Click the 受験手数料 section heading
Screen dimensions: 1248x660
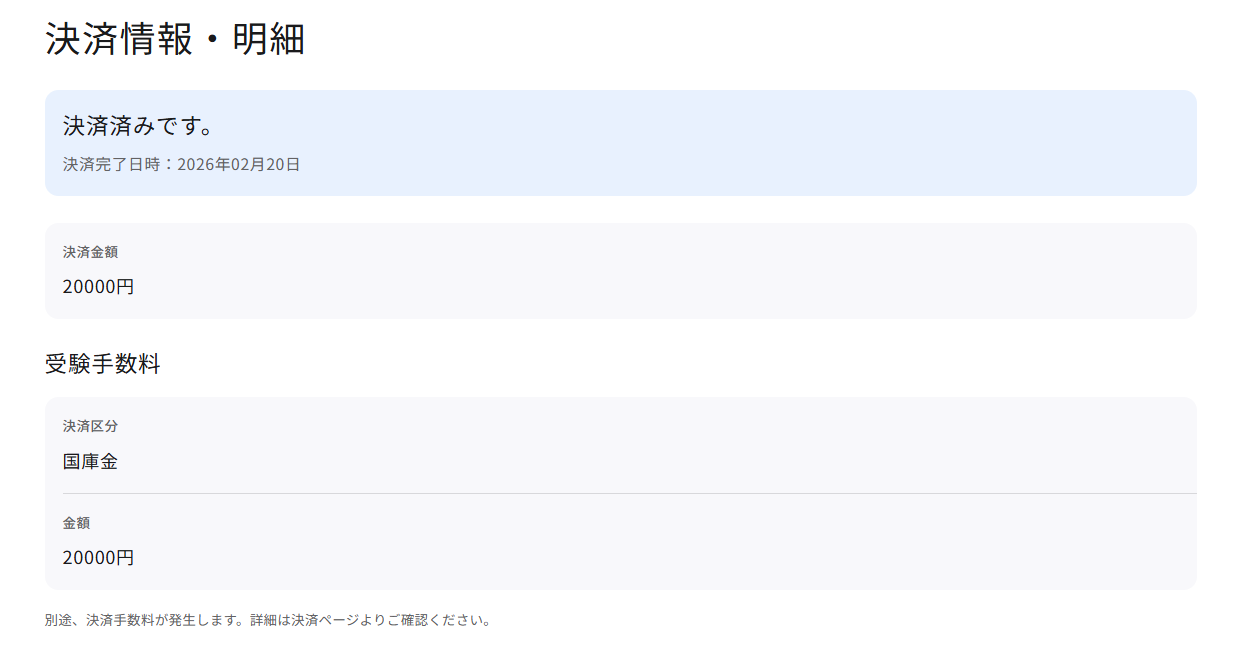103,364
